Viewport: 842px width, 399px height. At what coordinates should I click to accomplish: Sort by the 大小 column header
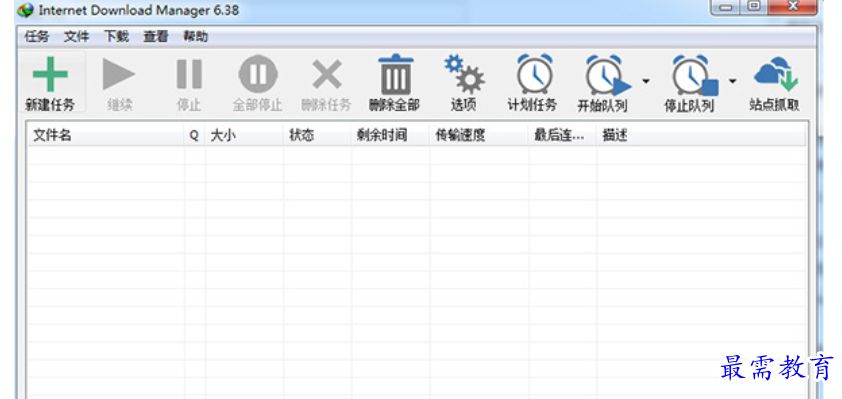pyautogui.click(x=244, y=135)
